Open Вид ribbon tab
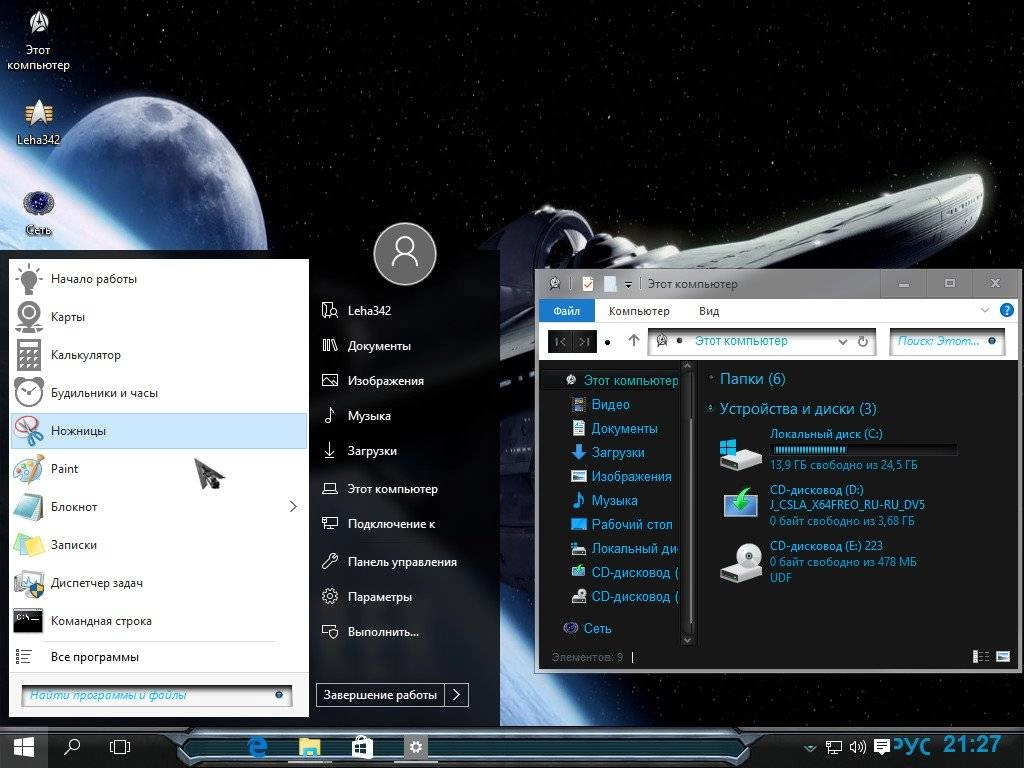The image size is (1024, 768). pos(709,312)
